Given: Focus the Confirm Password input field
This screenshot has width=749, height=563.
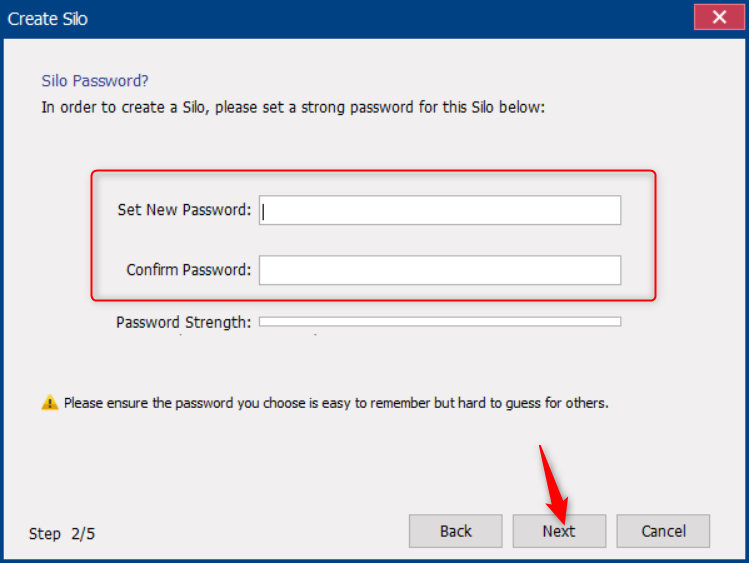Looking at the screenshot, I should point(440,270).
